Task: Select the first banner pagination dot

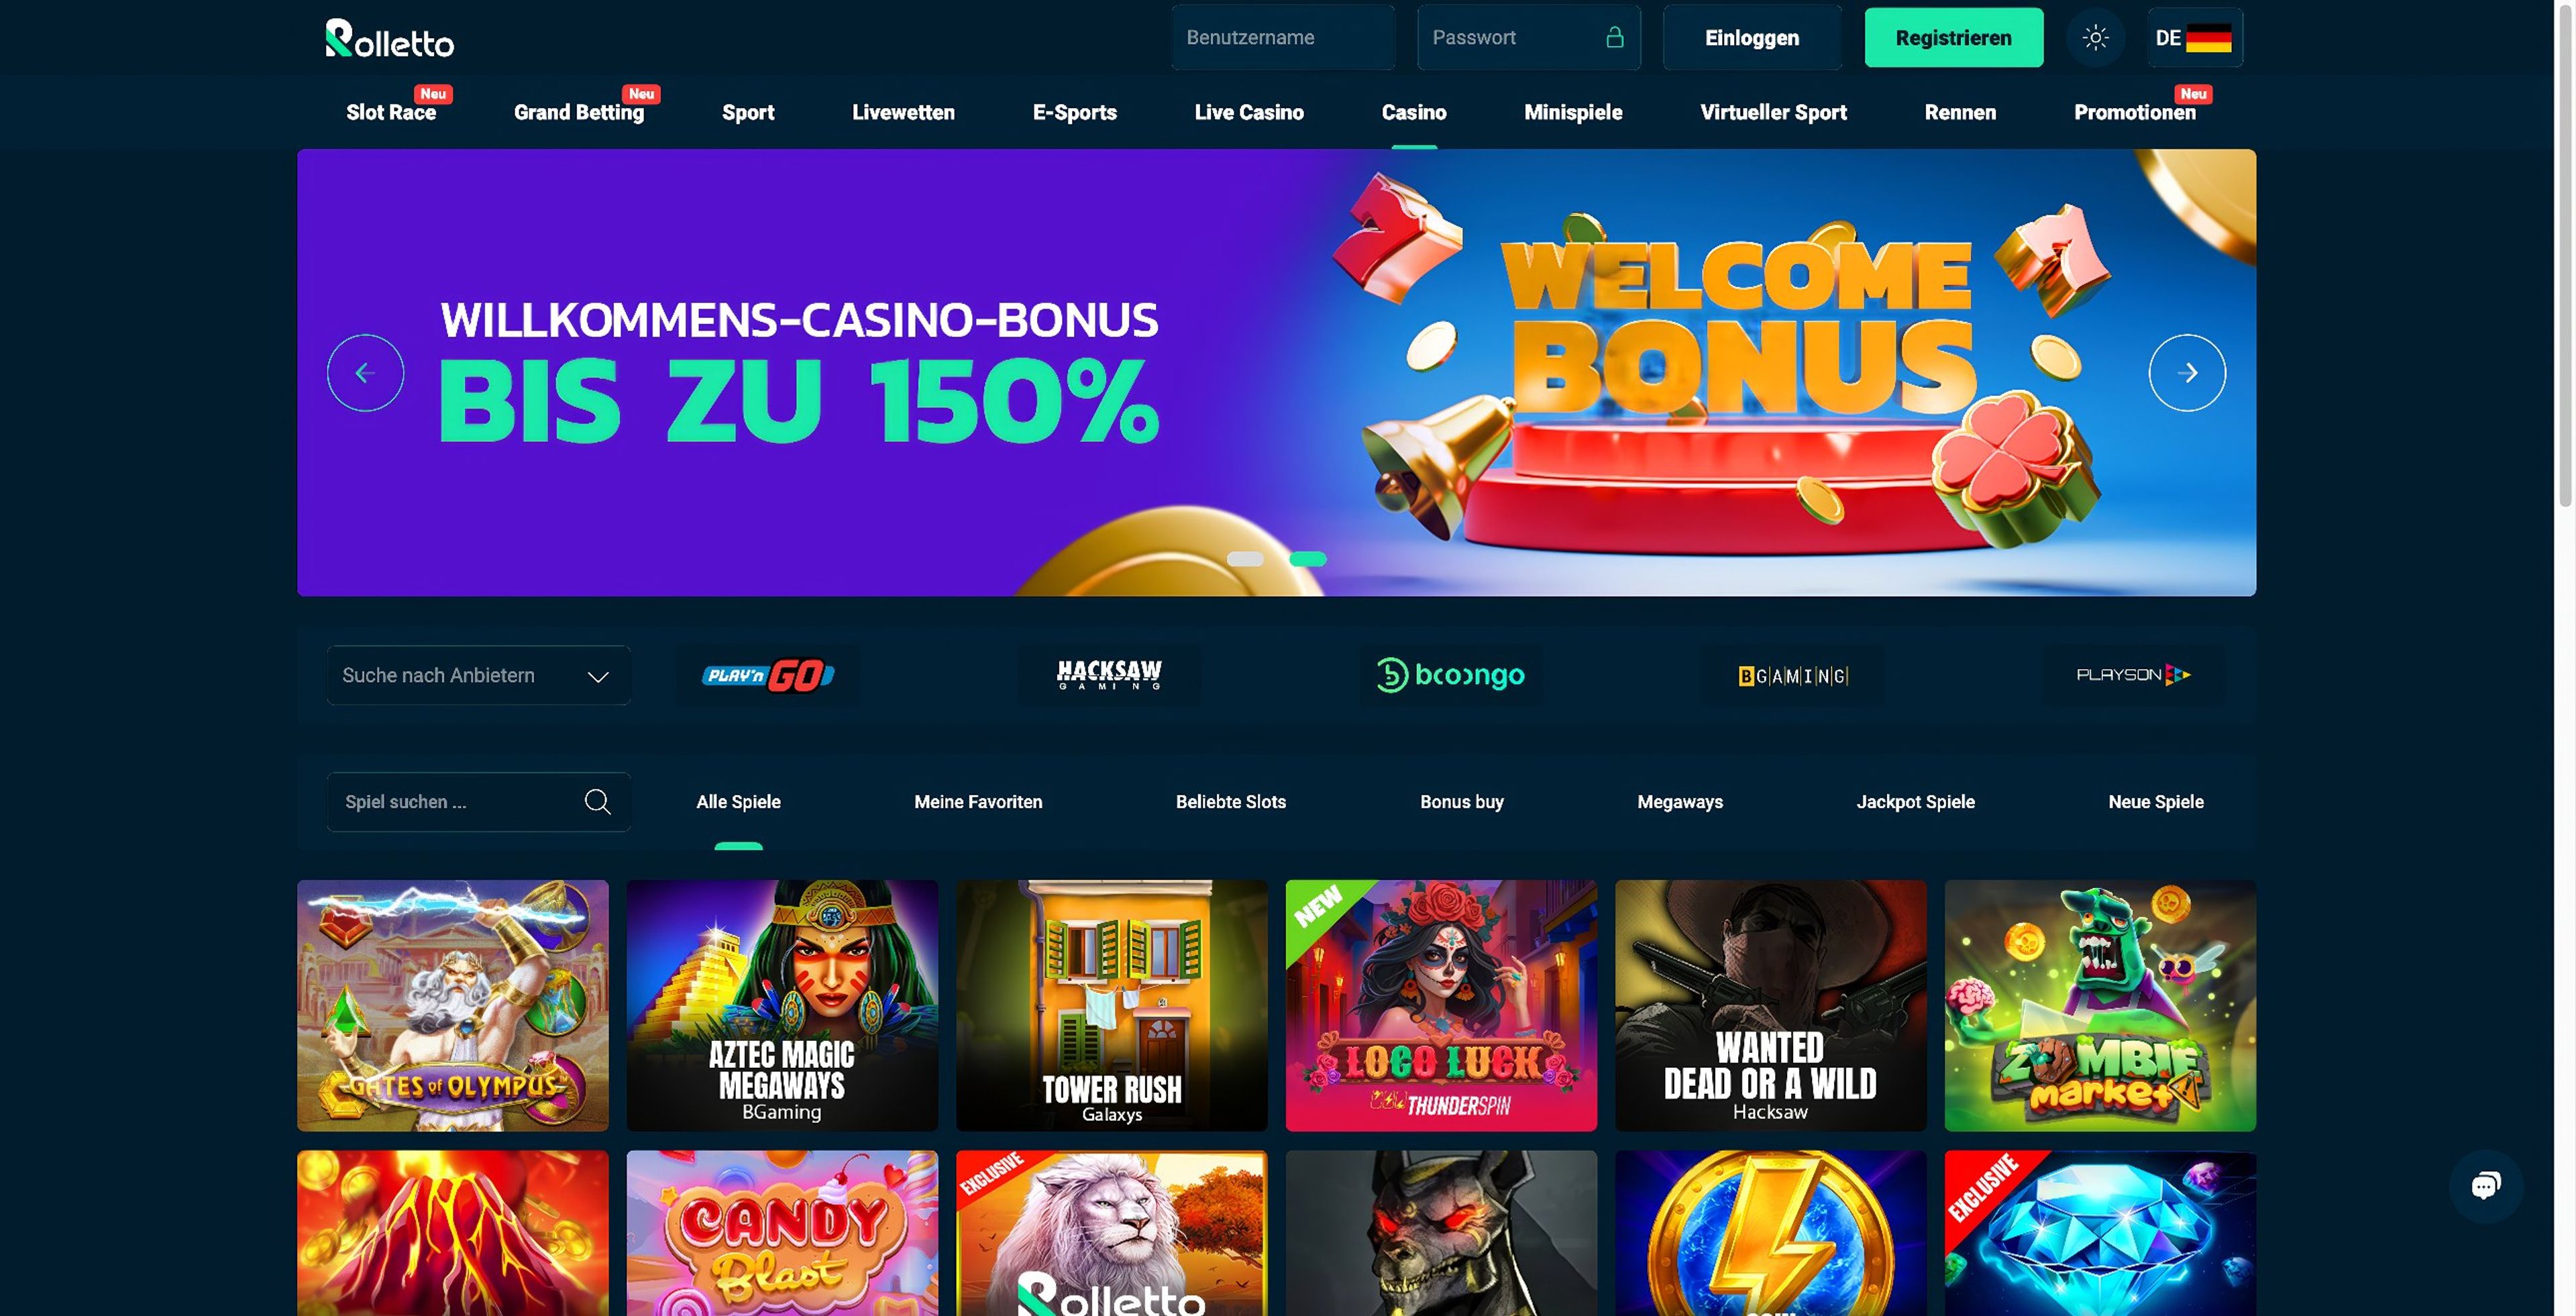Action: click(1245, 559)
